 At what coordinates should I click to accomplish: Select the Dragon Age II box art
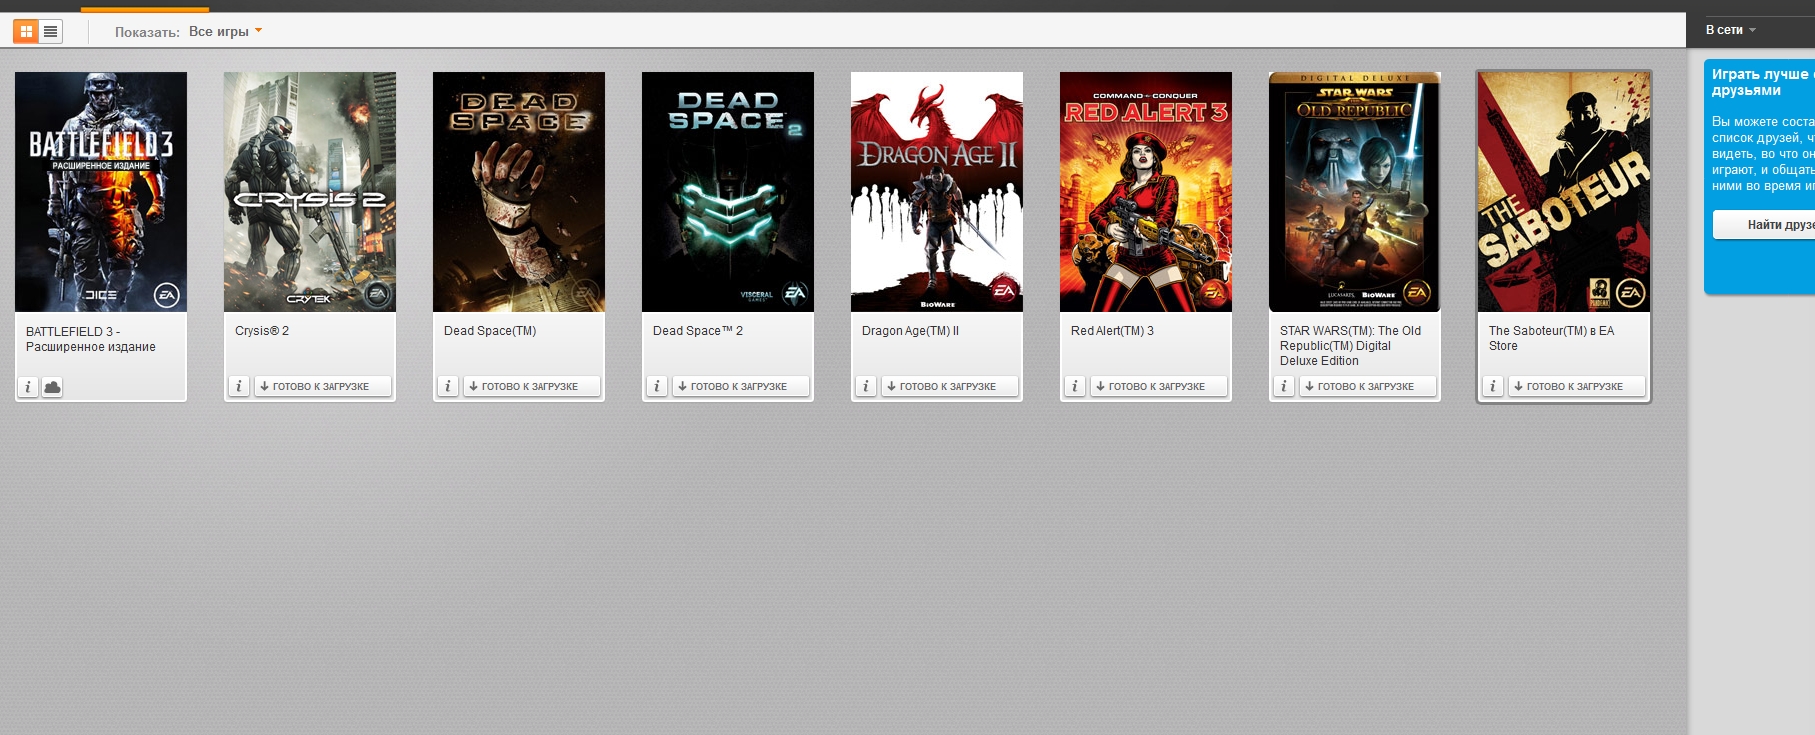tap(937, 192)
